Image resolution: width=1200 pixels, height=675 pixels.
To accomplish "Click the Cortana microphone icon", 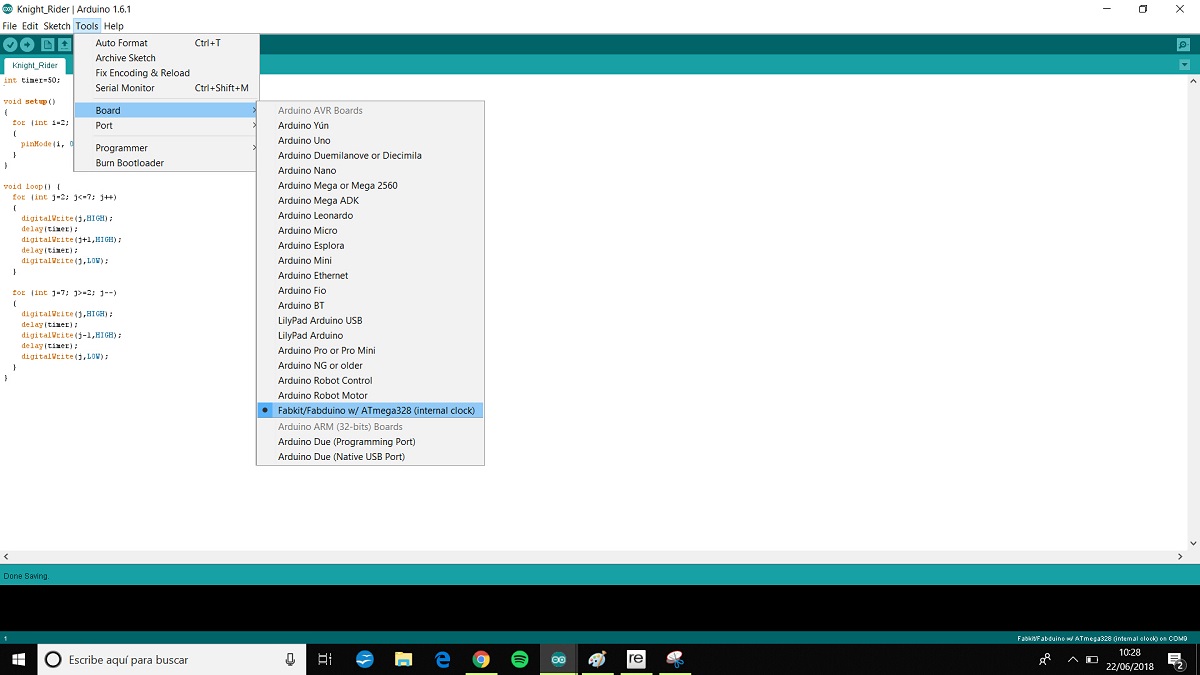I will [x=290, y=659].
